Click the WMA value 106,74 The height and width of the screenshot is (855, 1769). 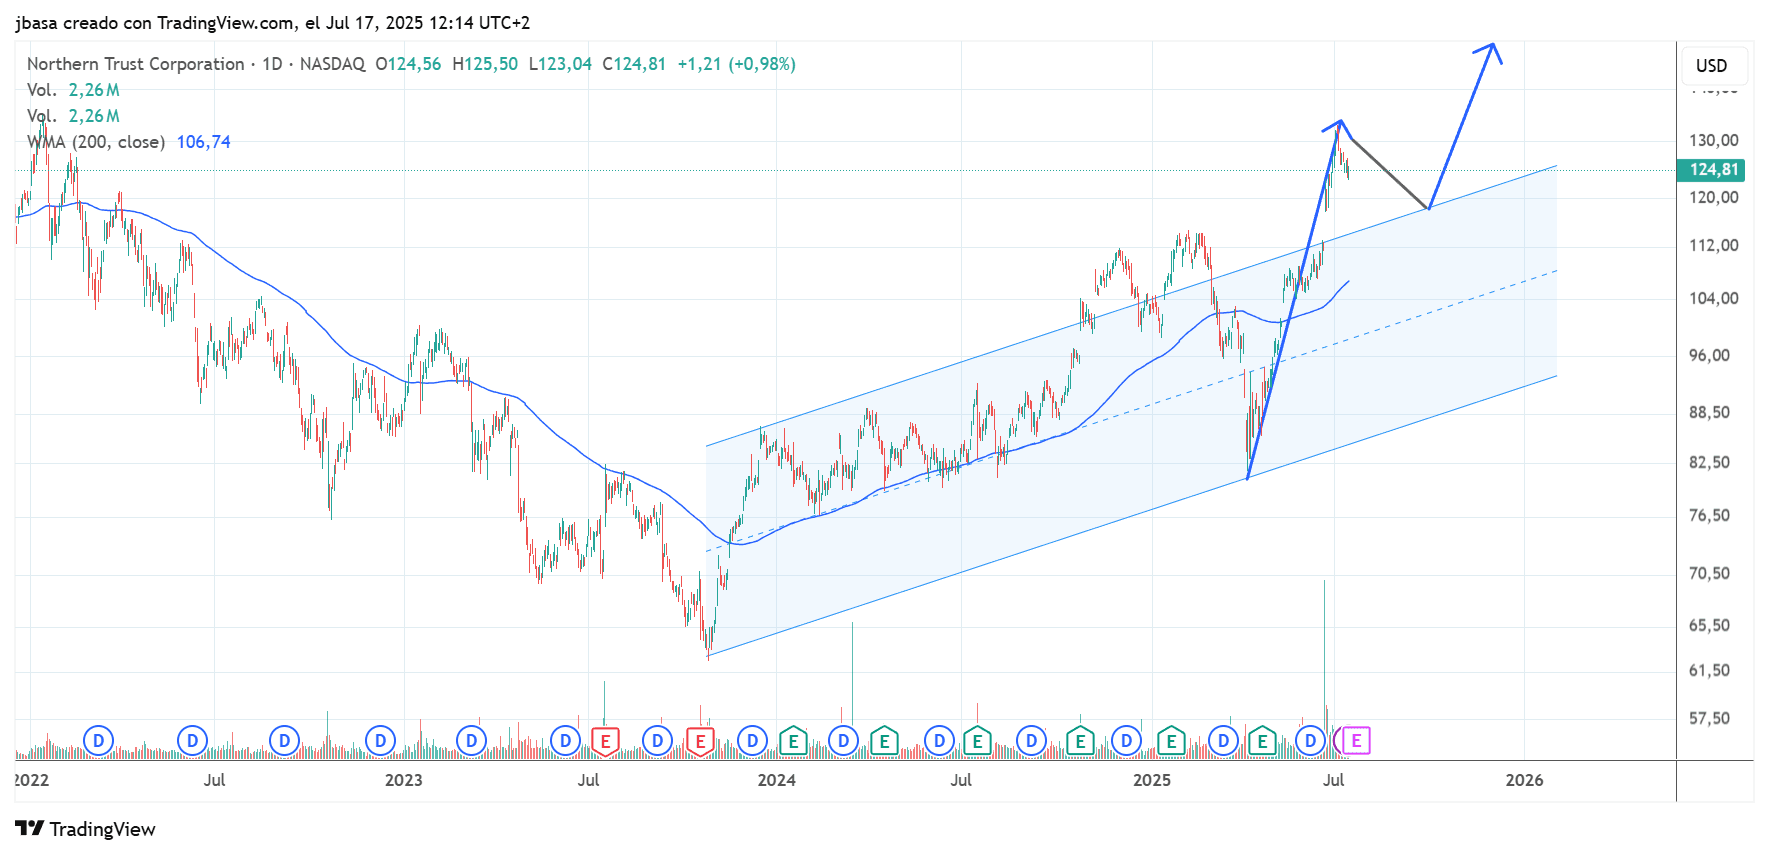204,142
